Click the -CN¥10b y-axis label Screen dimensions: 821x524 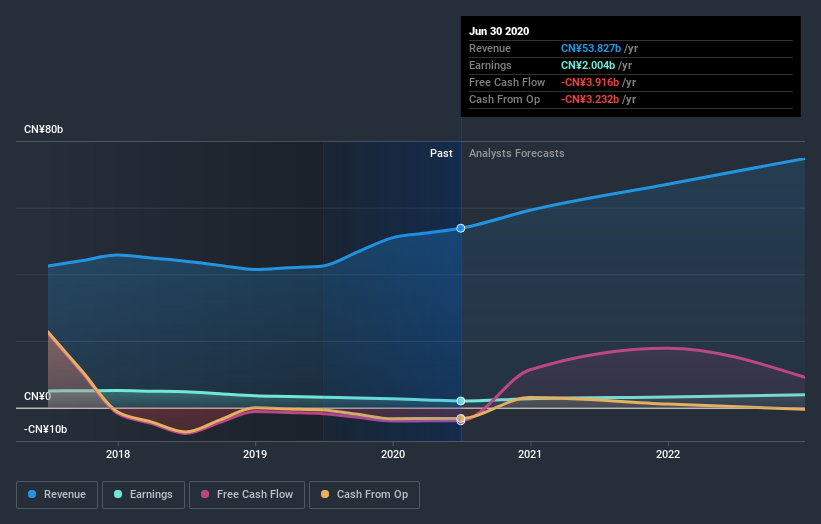coord(46,429)
